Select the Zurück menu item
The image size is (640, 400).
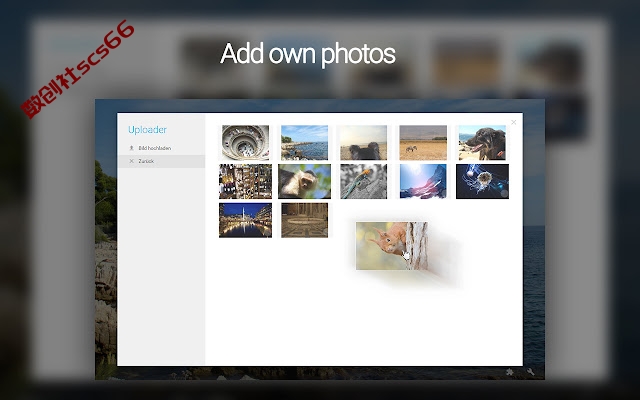(x=161, y=161)
